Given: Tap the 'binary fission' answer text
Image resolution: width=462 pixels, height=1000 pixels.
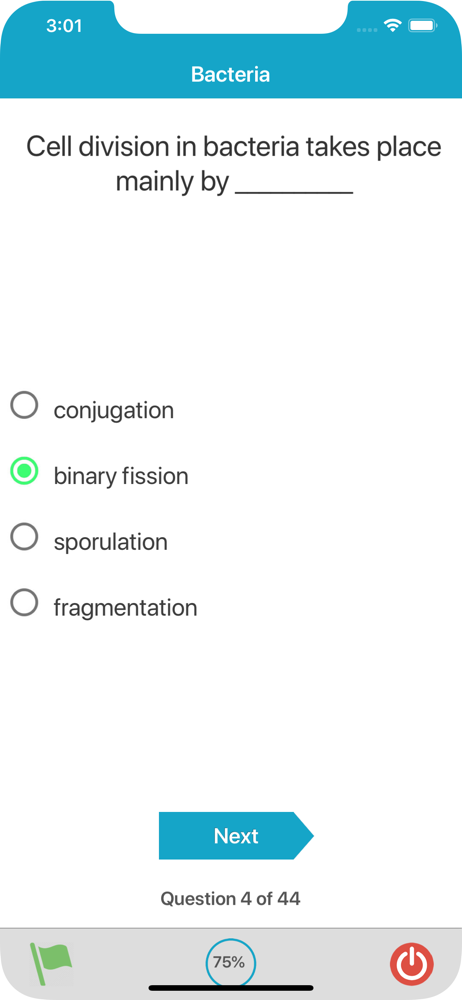Looking at the screenshot, I should pyautogui.click(x=121, y=476).
